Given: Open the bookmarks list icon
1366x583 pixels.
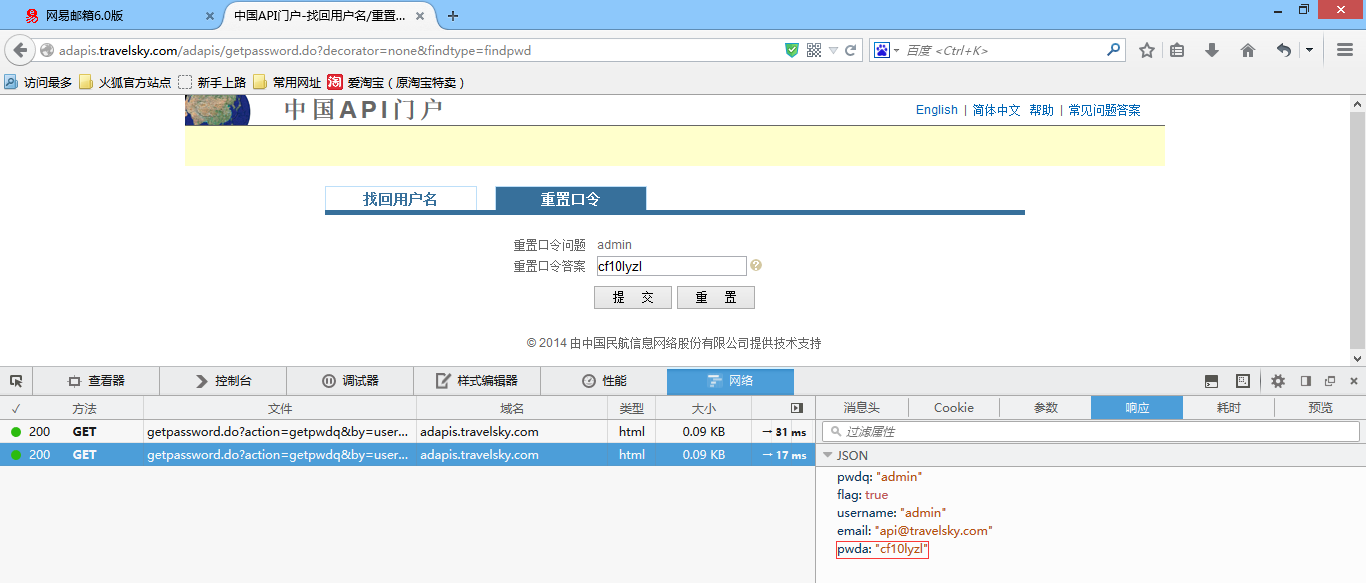Looking at the screenshot, I should pos(1177,50).
